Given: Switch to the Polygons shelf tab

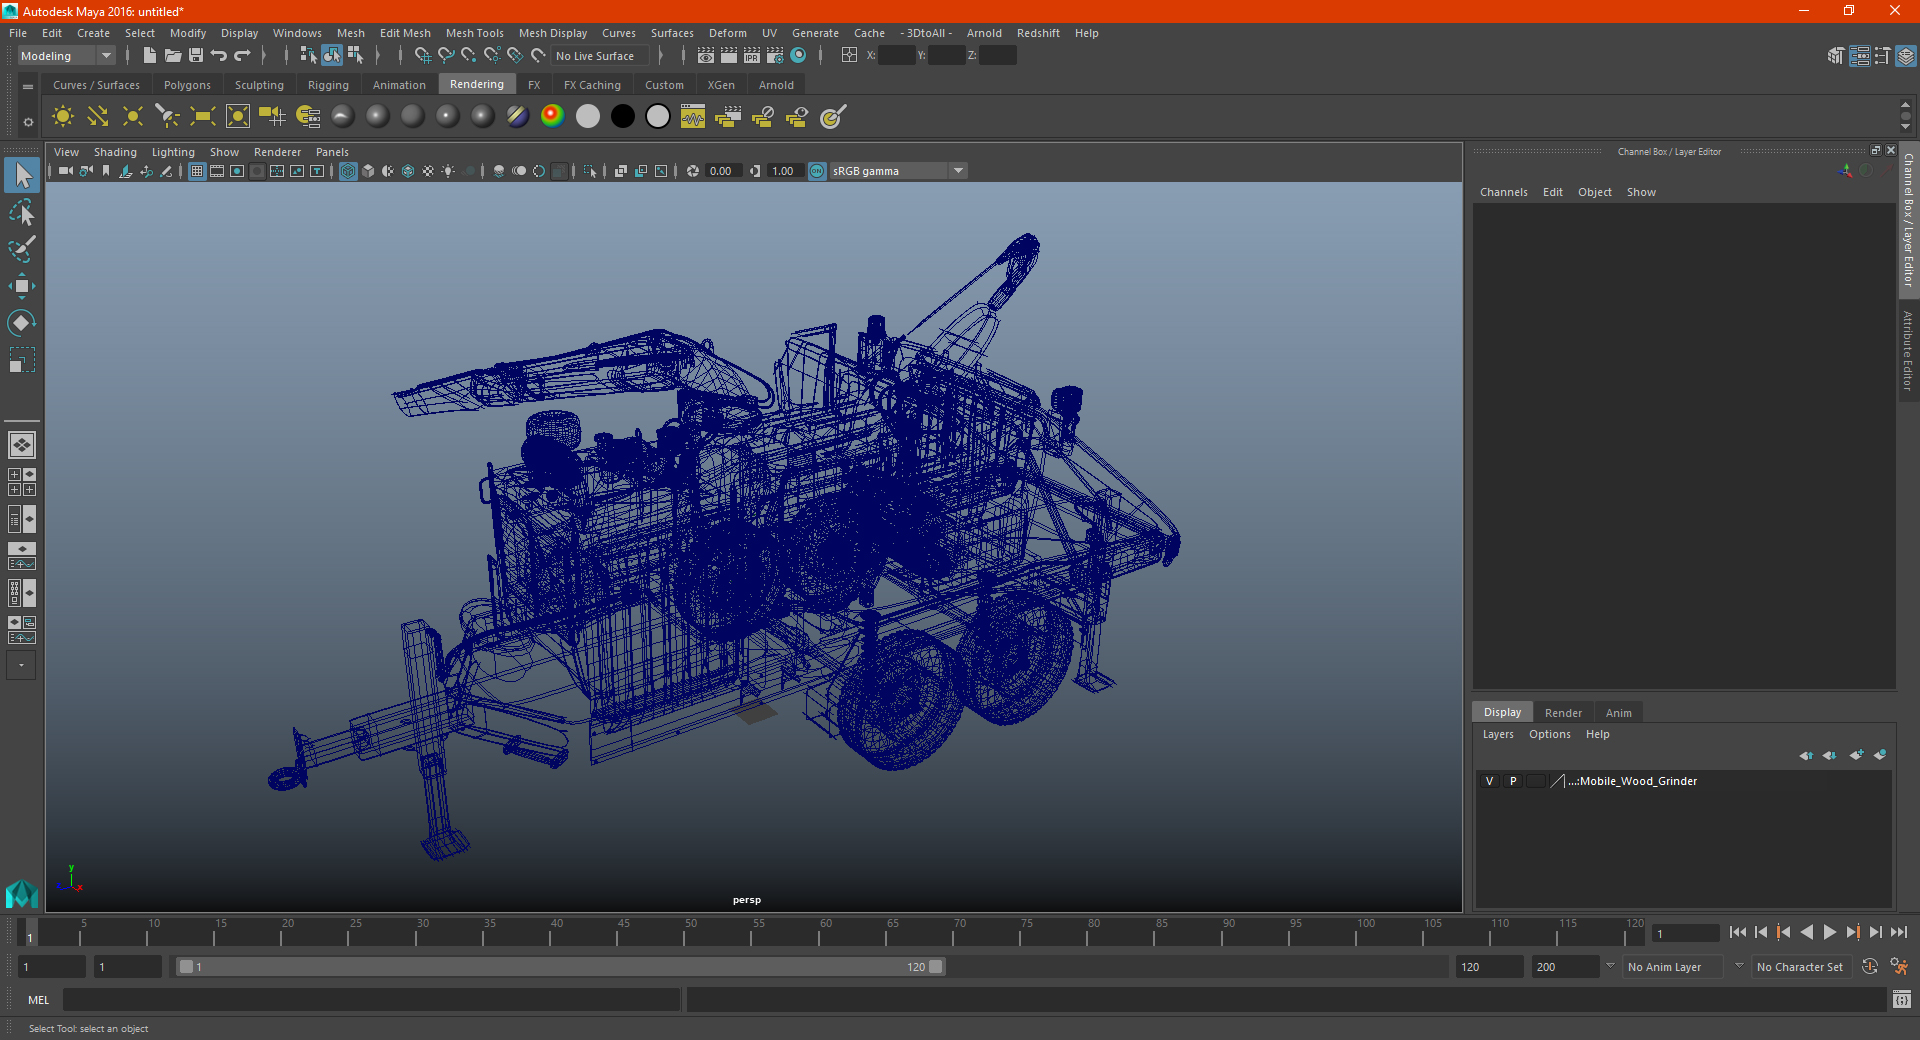Looking at the screenshot, I should click(x=187, y=85).
